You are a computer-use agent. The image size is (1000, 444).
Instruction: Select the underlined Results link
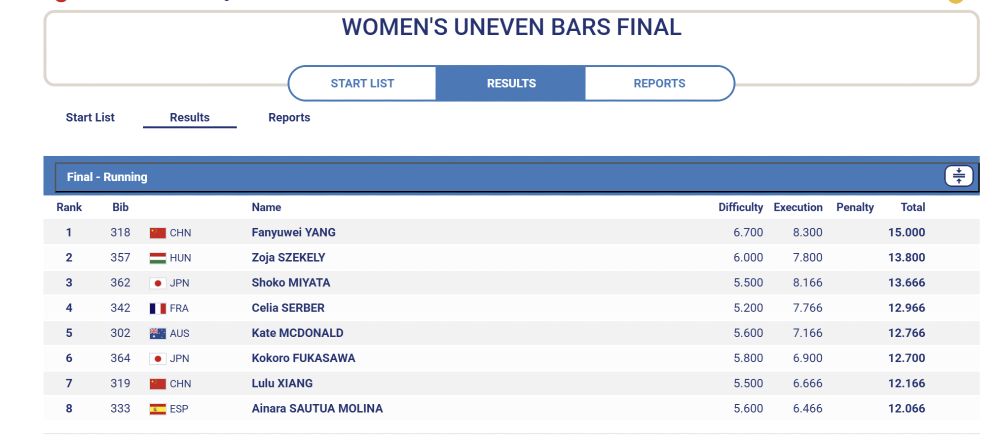point(189,117)
